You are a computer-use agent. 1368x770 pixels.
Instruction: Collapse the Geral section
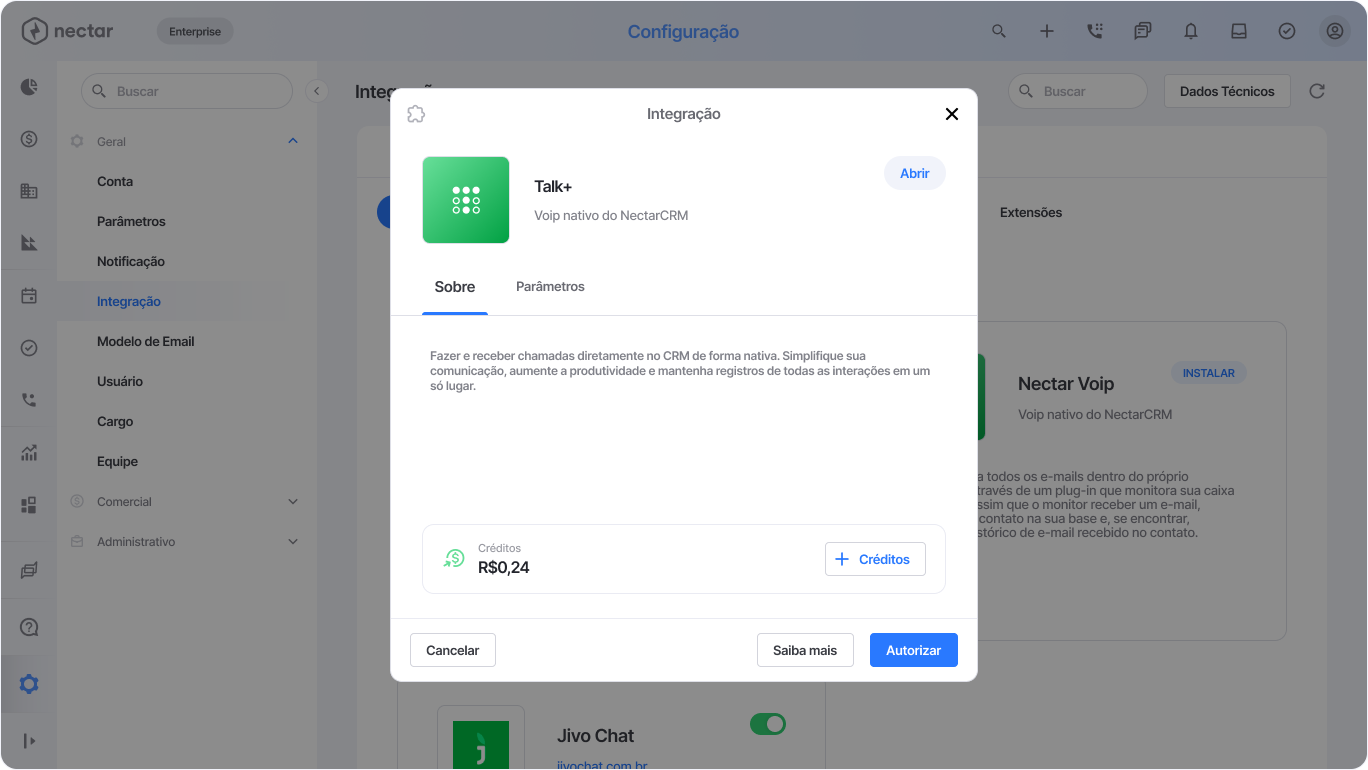(293, 141)
